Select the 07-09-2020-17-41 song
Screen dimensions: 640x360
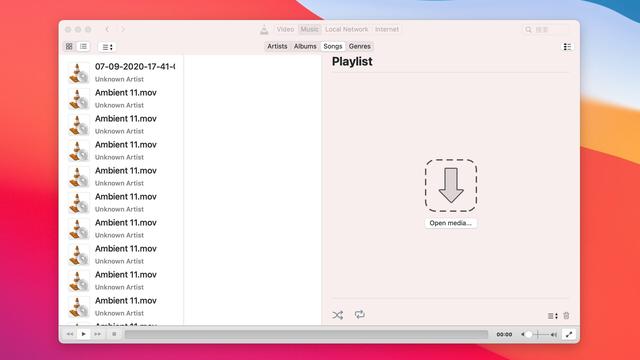pos(122,72)
